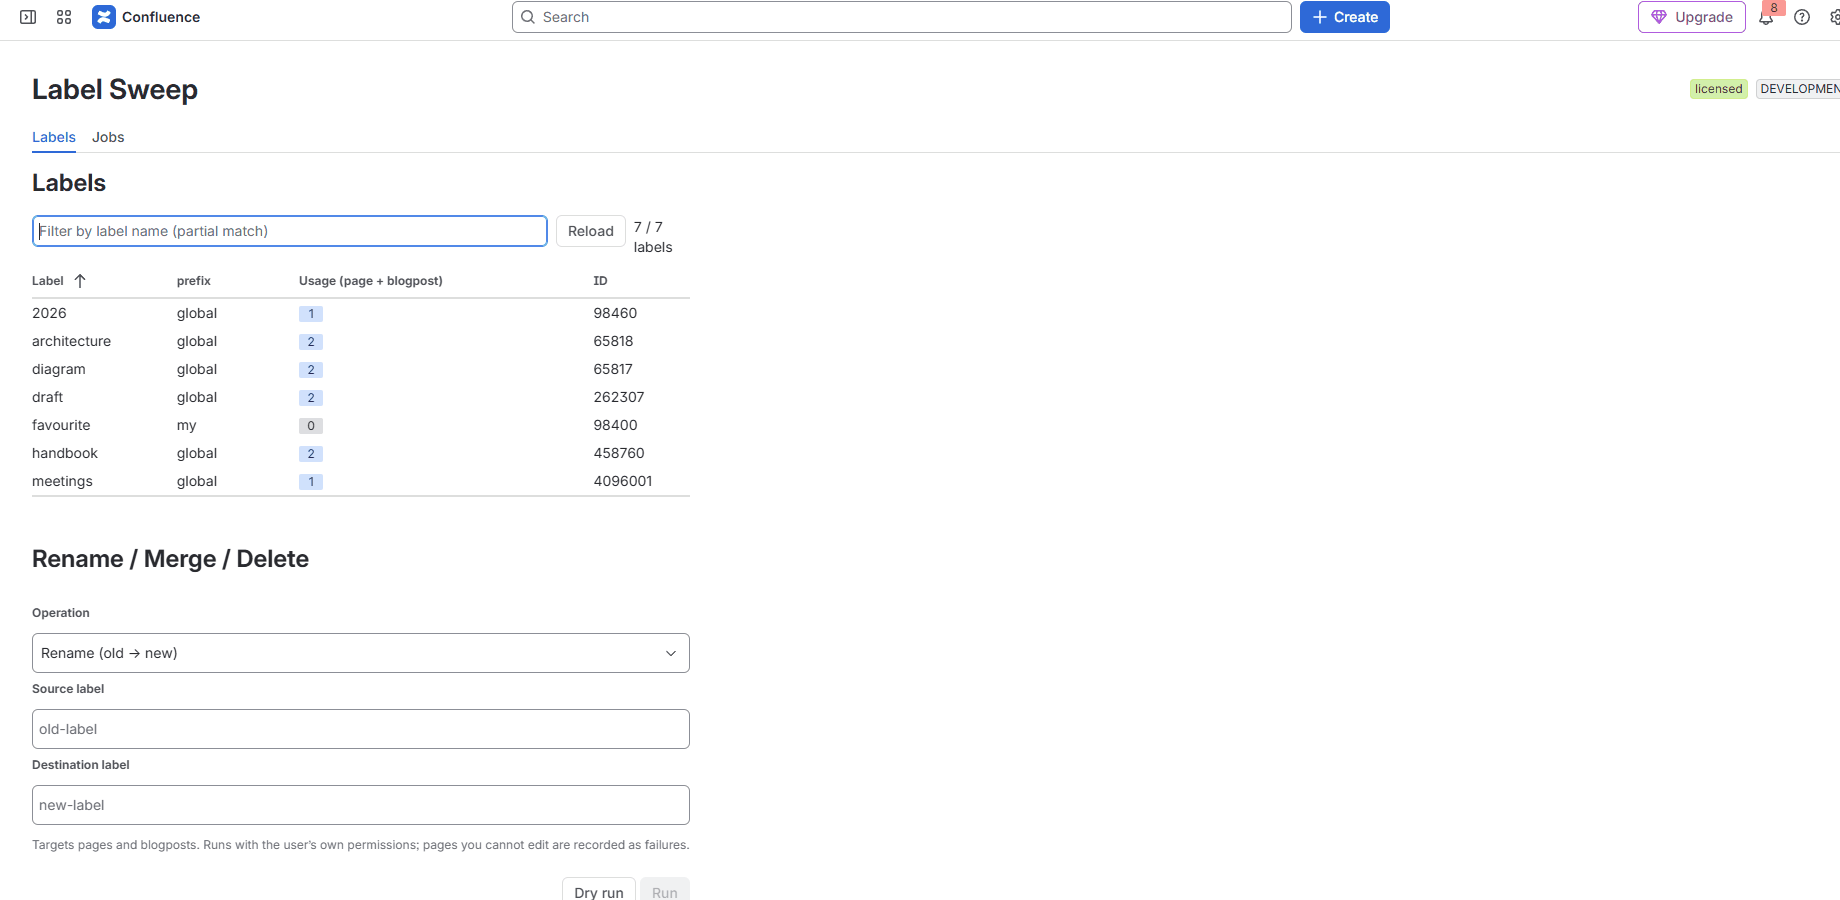The width and height of the screenshot is (1840, 900).
Task: Select the diagram label
Action: coord(59,369)
